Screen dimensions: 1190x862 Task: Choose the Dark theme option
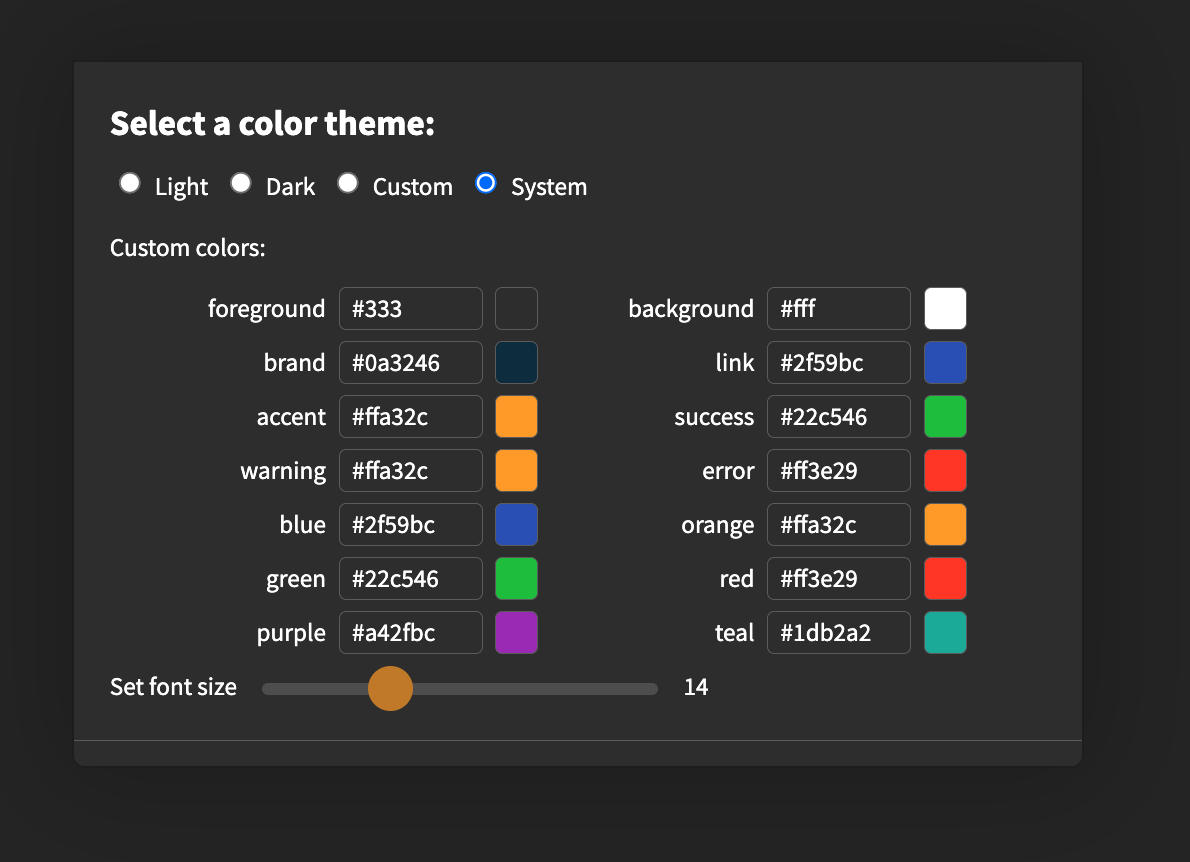(241, 184)
